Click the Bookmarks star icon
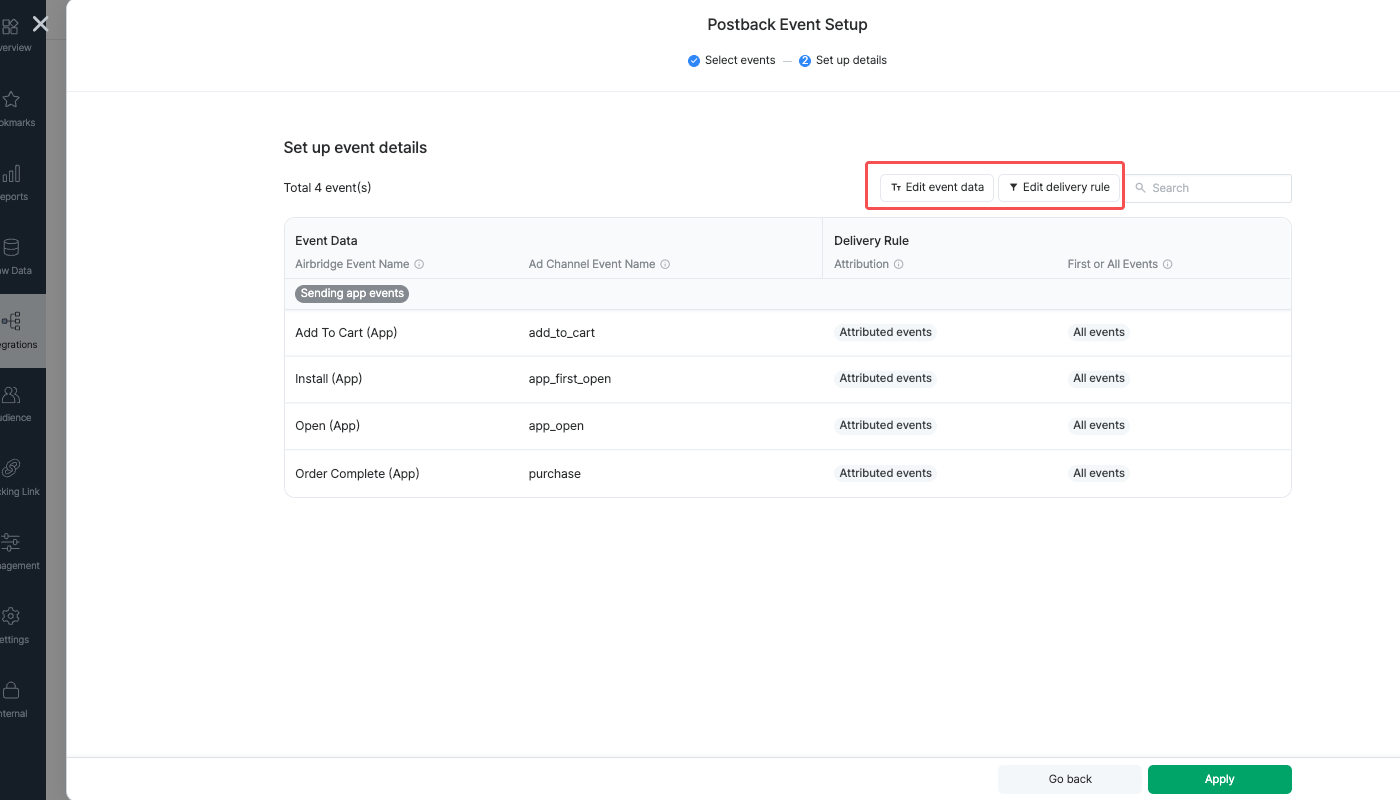Screen dimensions: 1400x800 11,100
